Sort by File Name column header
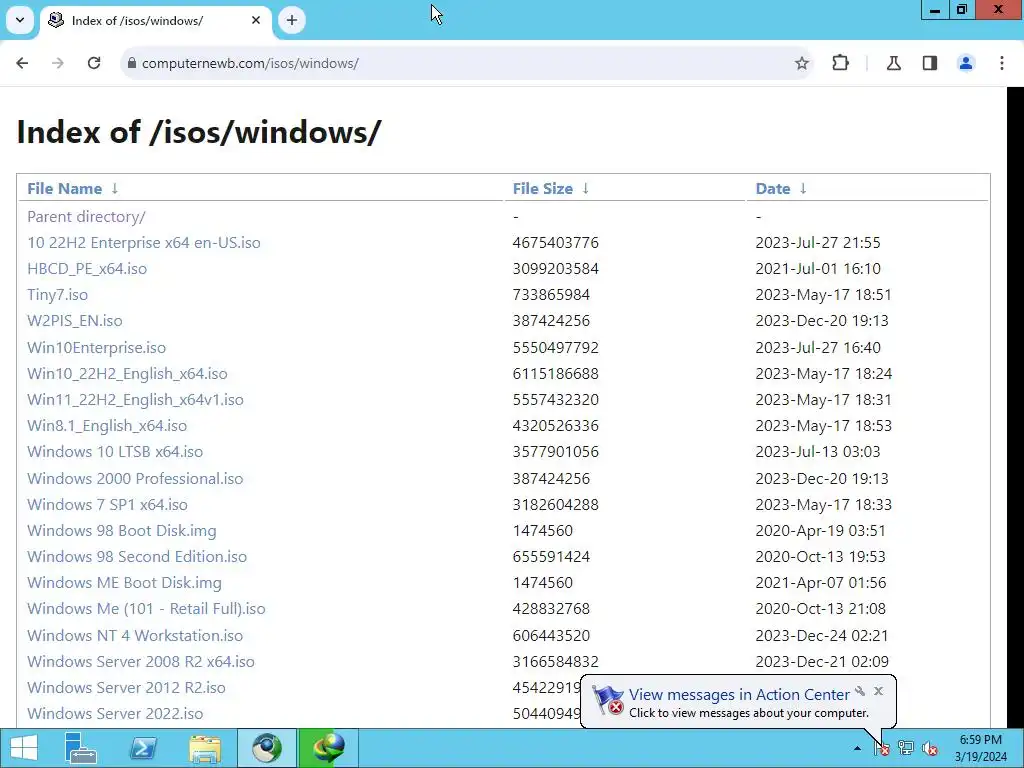The width and height of the screenshot is (1024, 768). click(x=65, y=189)
